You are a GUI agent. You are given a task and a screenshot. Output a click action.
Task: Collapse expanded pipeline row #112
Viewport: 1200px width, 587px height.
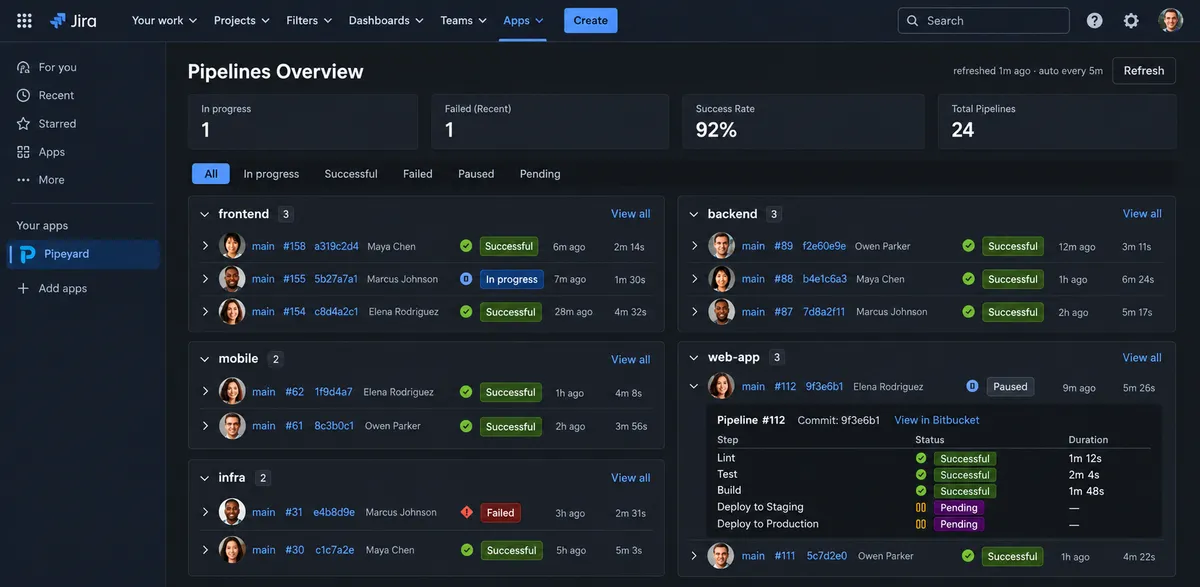pos(694,386)
